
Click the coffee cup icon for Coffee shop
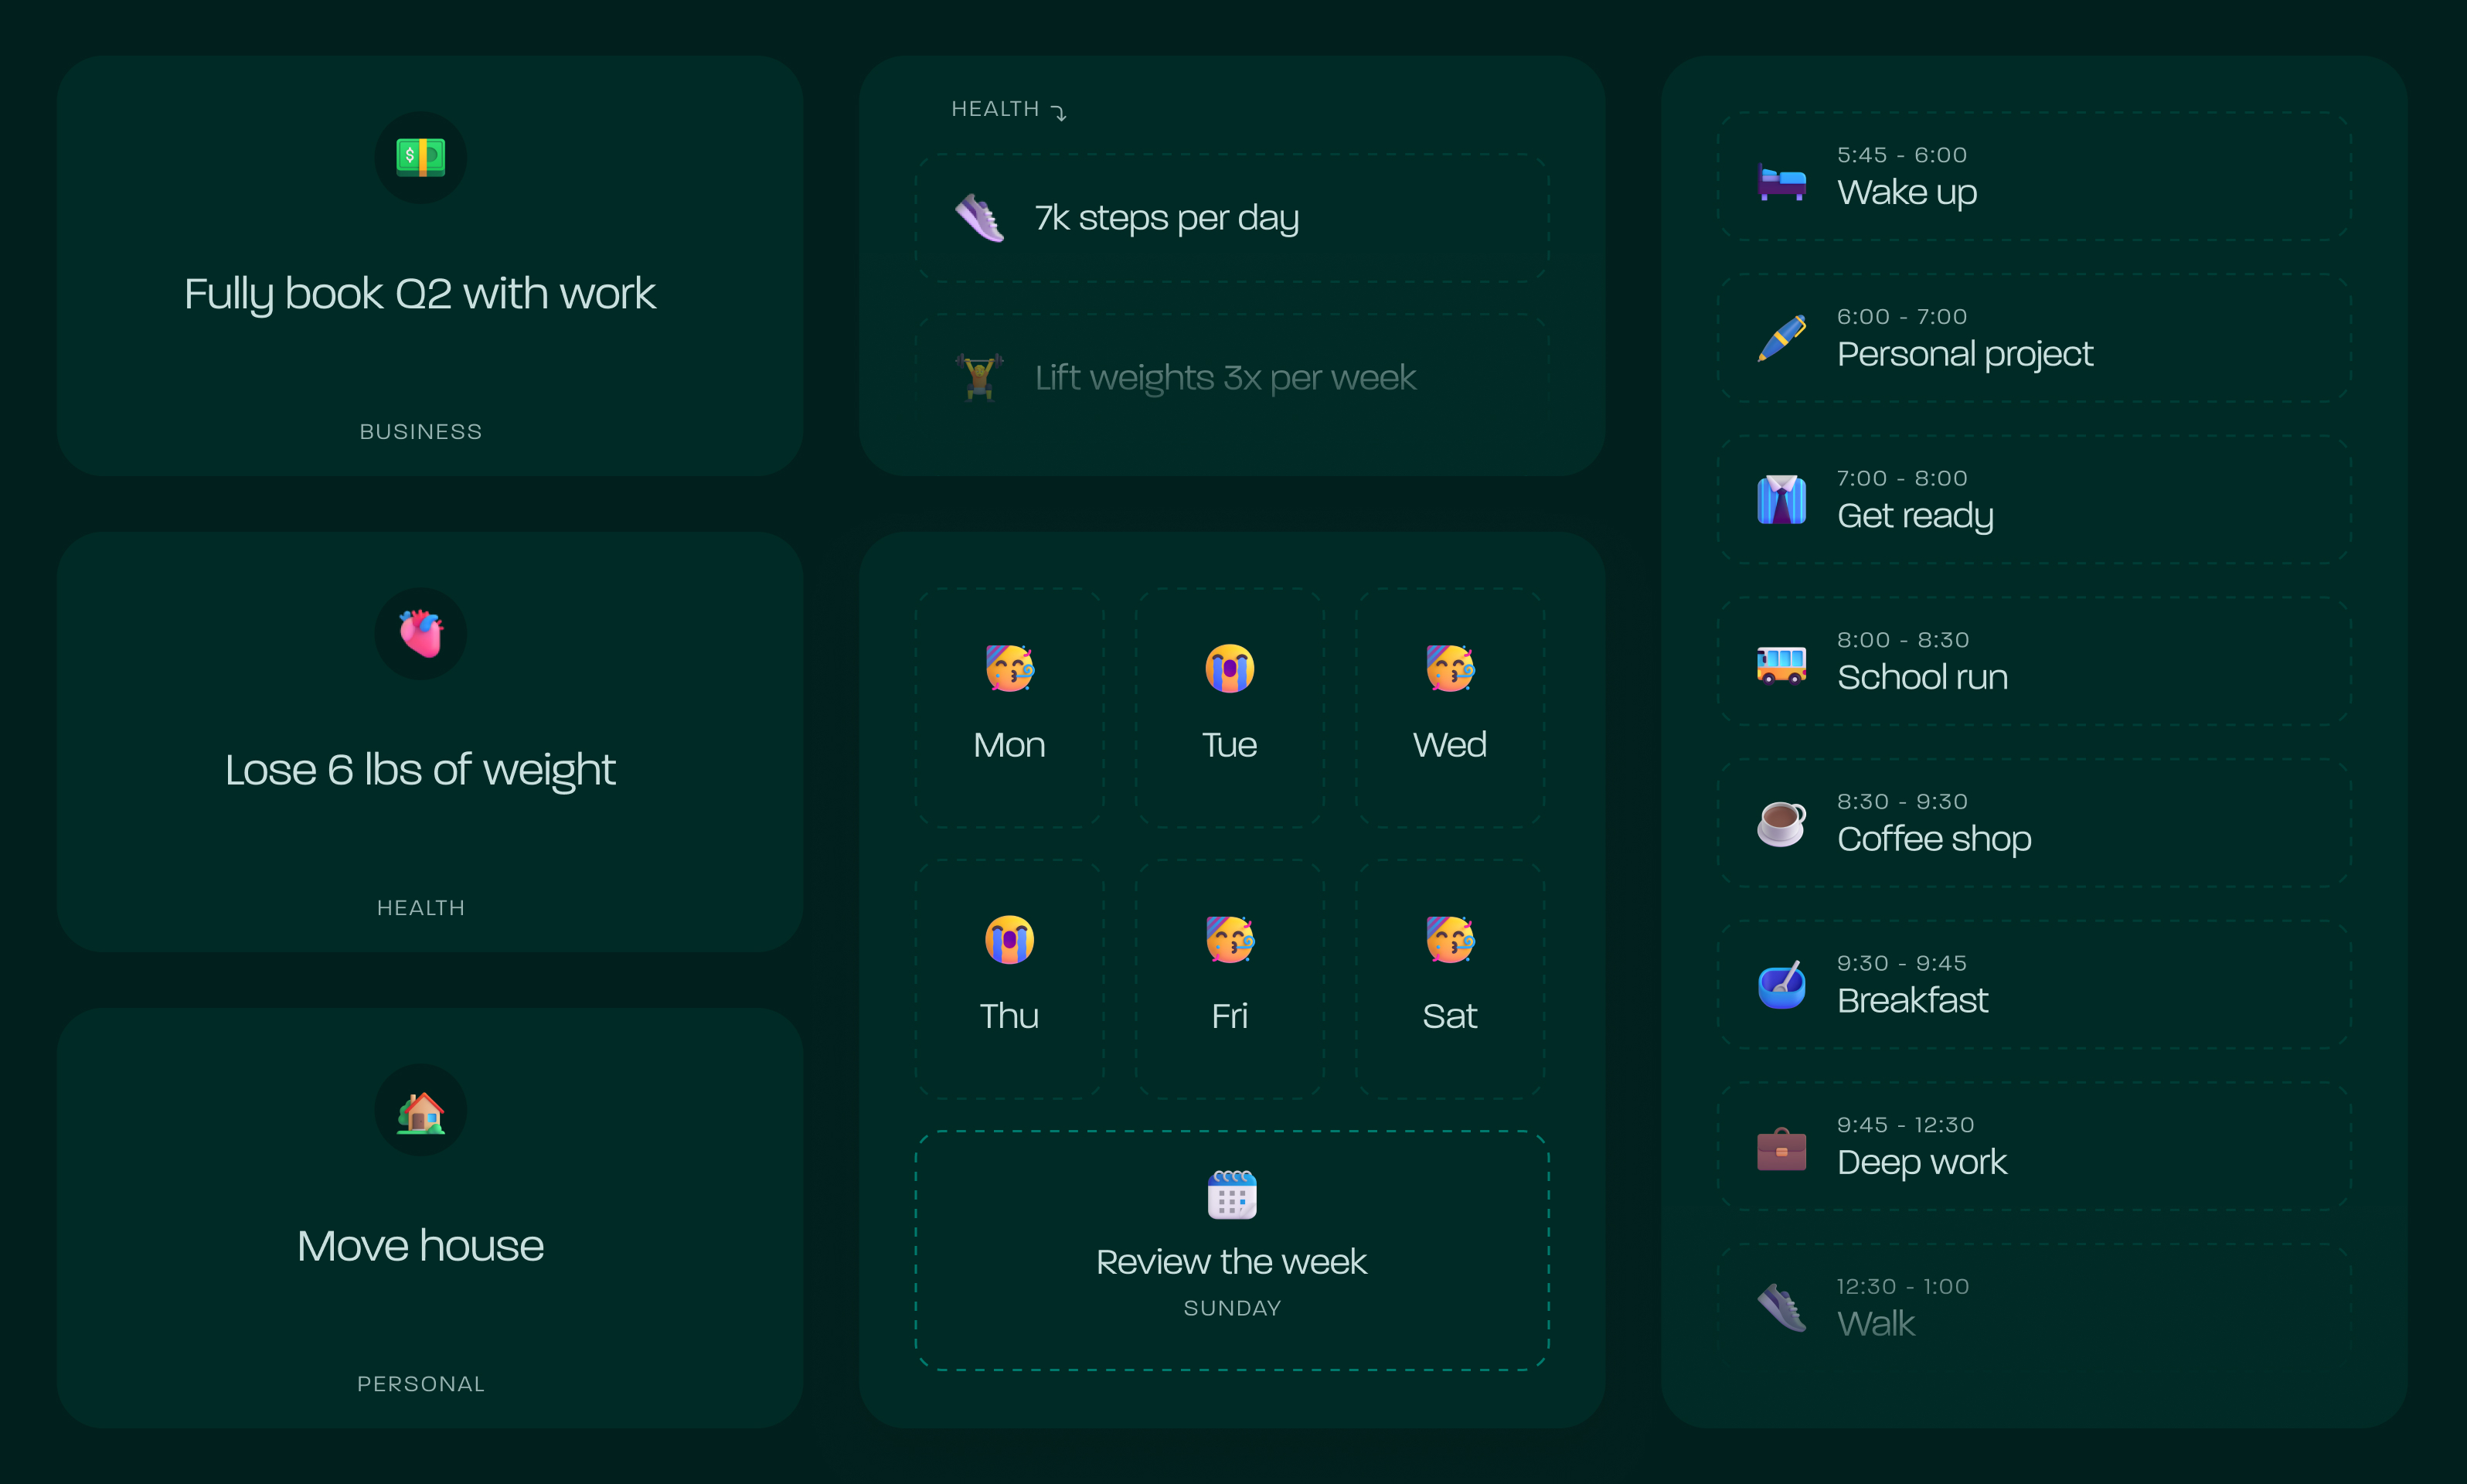[x=1781, y=823]
